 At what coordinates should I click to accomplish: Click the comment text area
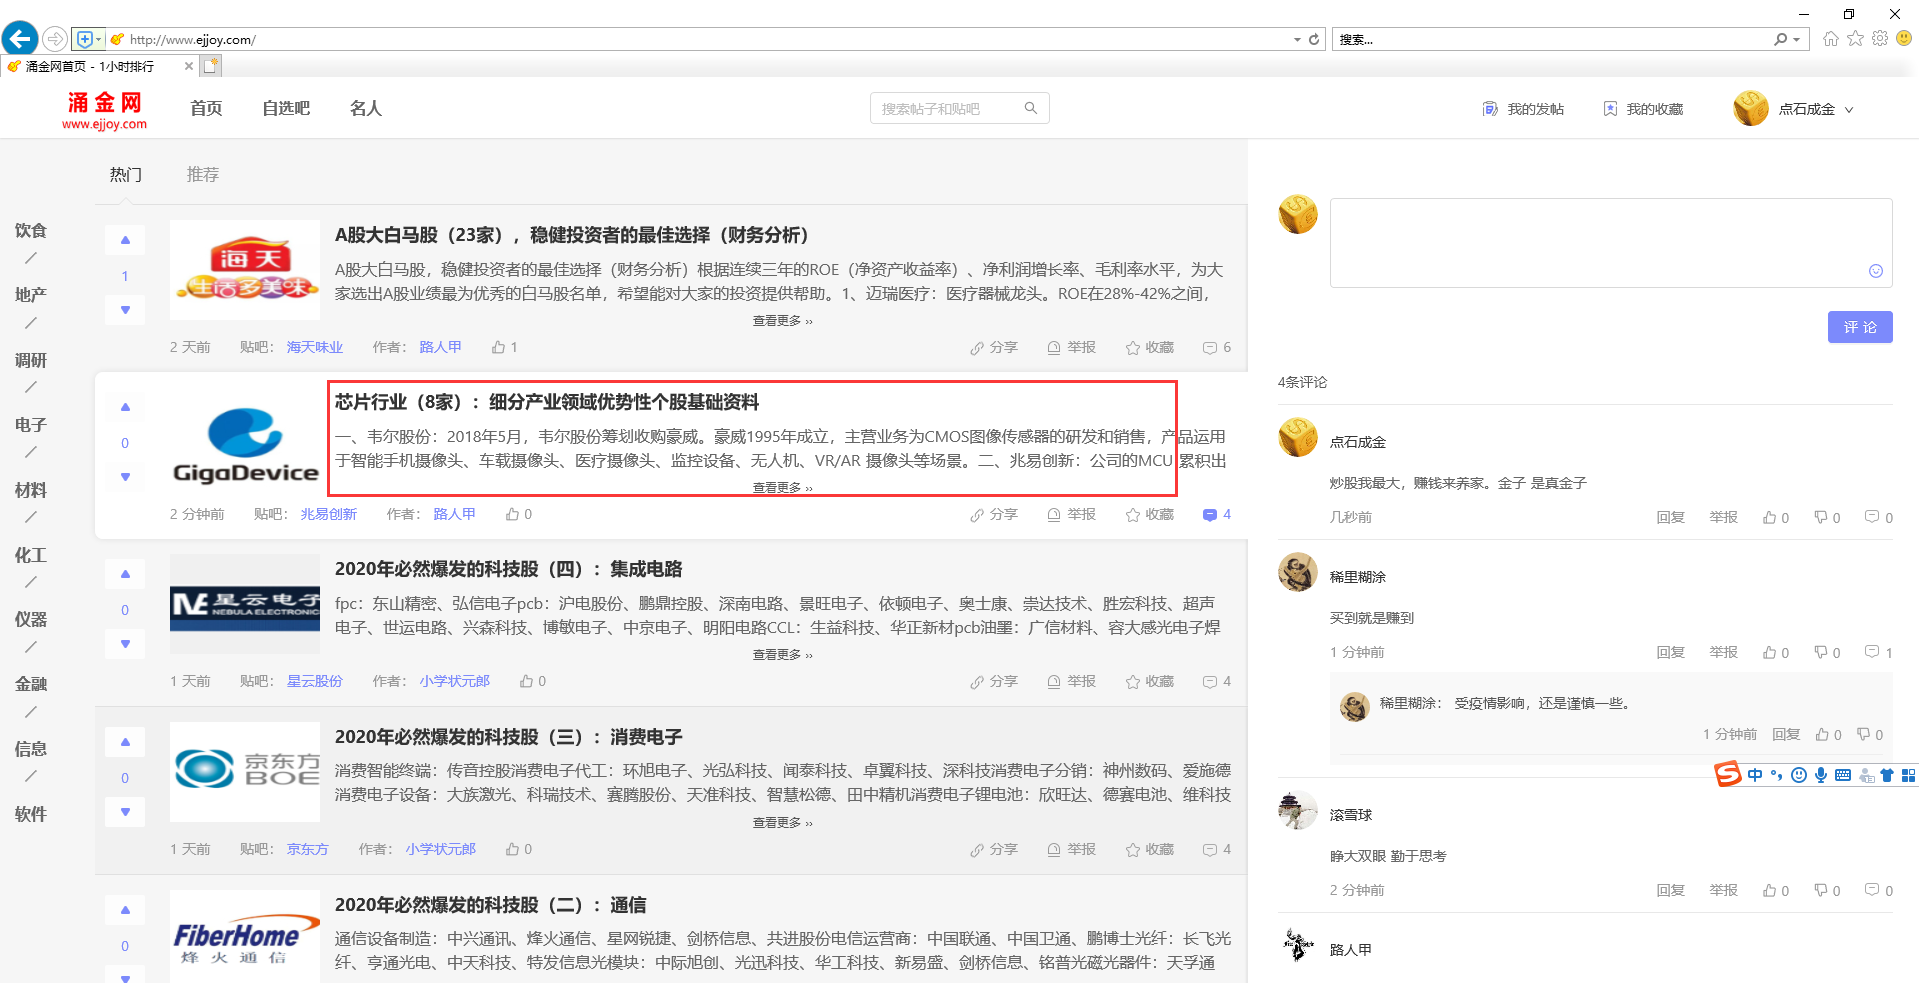click(1611, 243)
